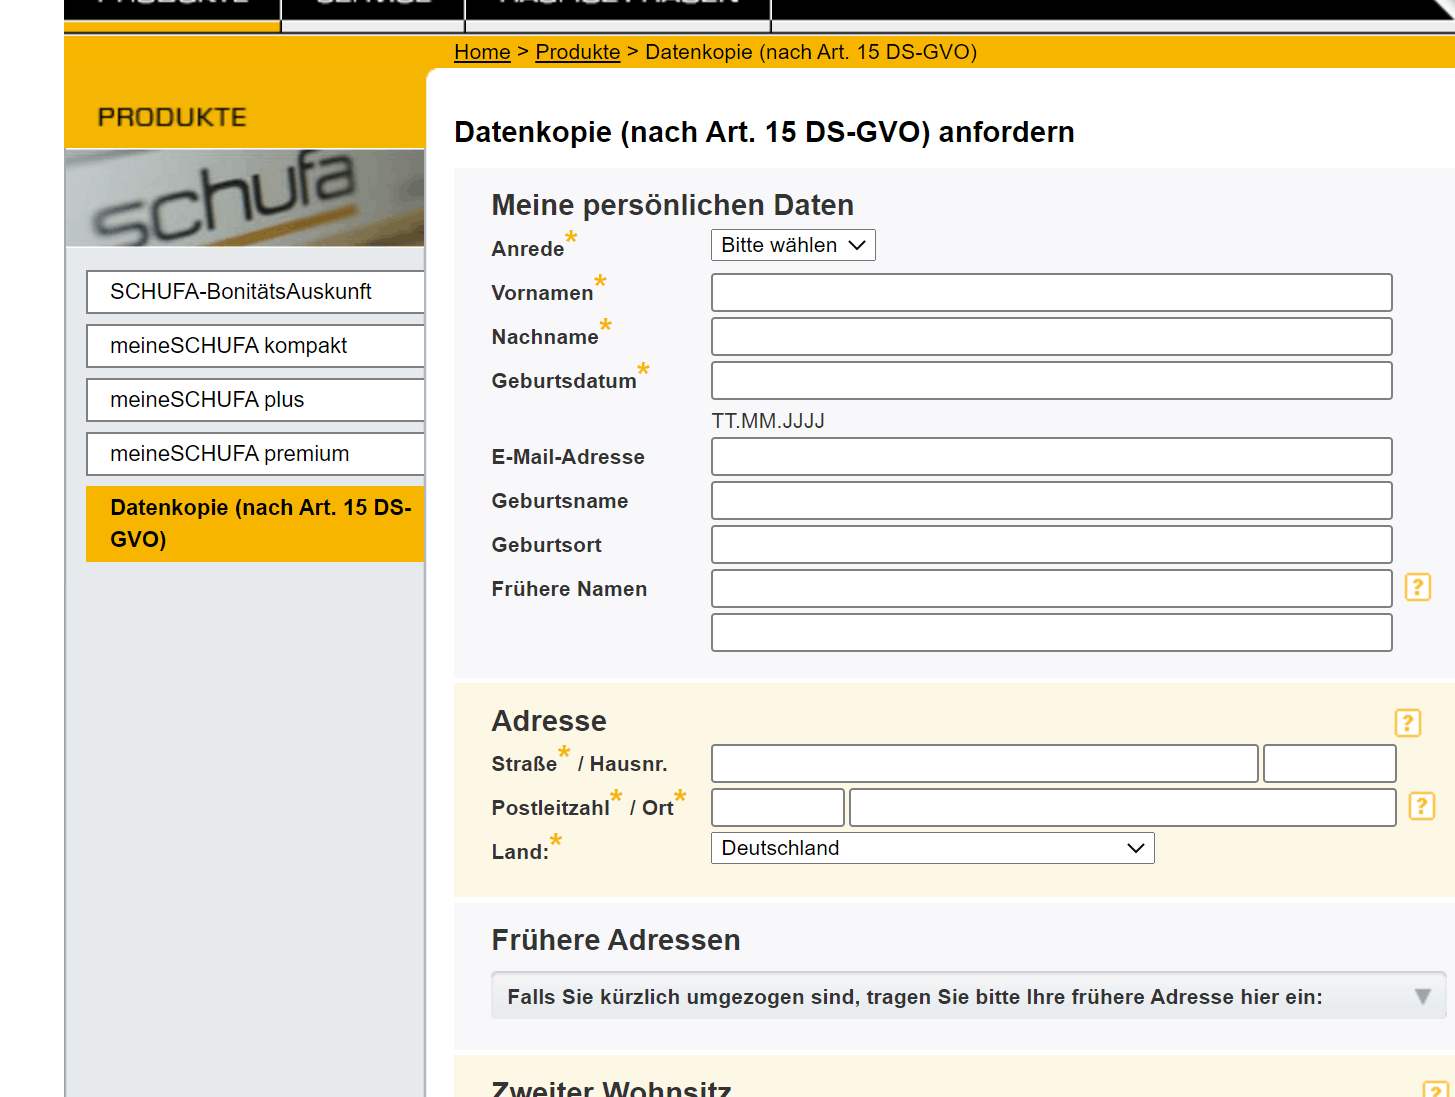Image resolution: width=1455 pixels, height=1097 pixels.
Task: Click the Postleitzahl input field
Action: coord(777,808)
